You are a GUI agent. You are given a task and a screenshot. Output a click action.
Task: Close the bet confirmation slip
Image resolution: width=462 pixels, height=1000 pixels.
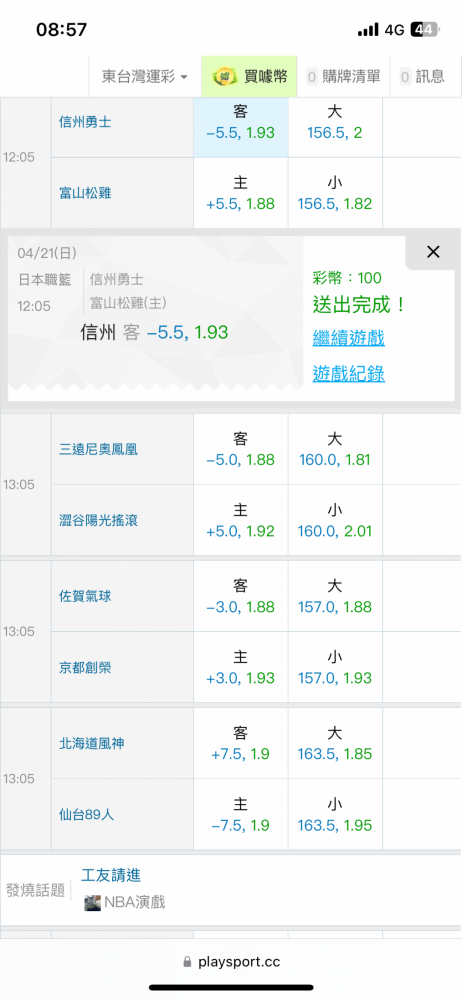pyautogui.click(x=433, y=252)
